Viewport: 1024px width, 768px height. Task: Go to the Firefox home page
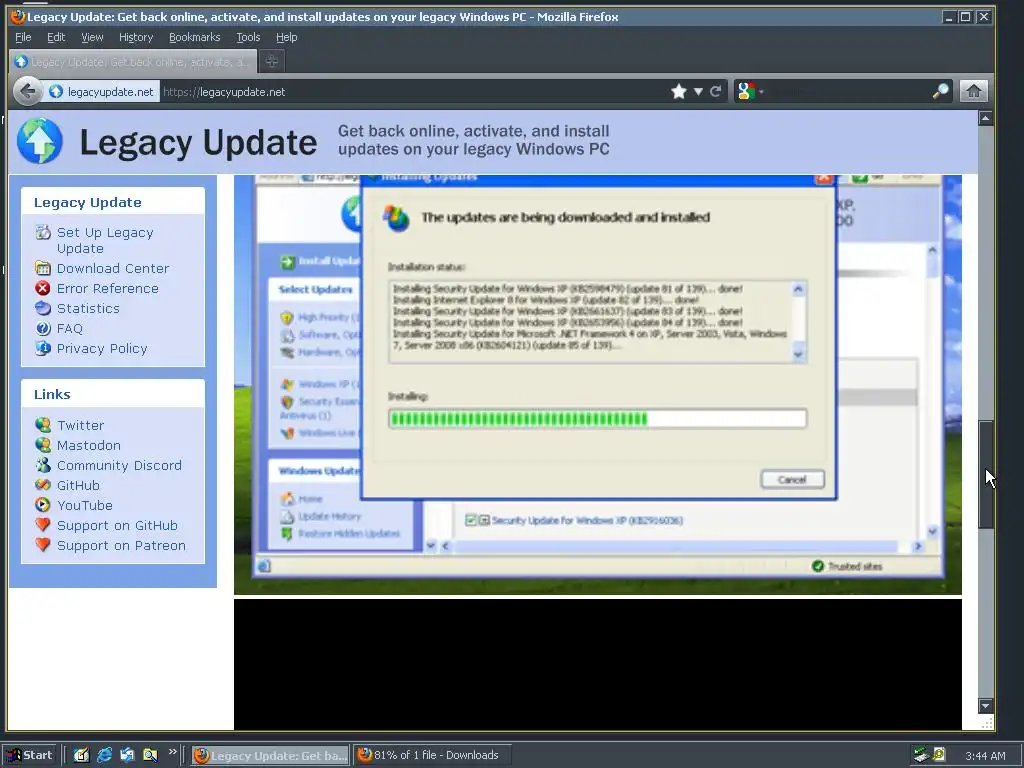974,91
